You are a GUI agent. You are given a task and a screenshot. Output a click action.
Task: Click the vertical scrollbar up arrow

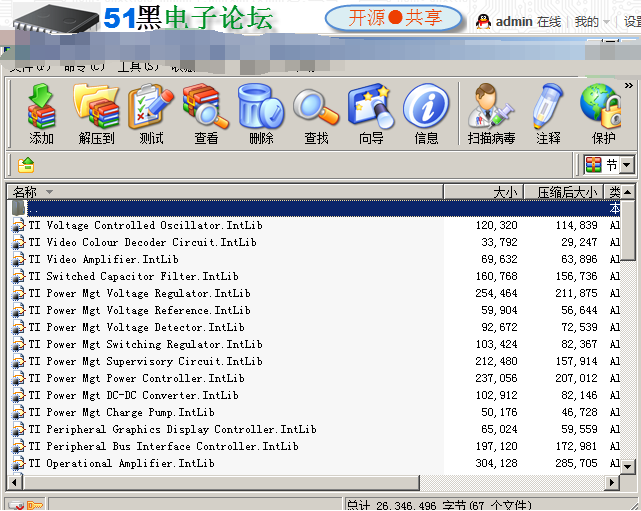point(628,192)
